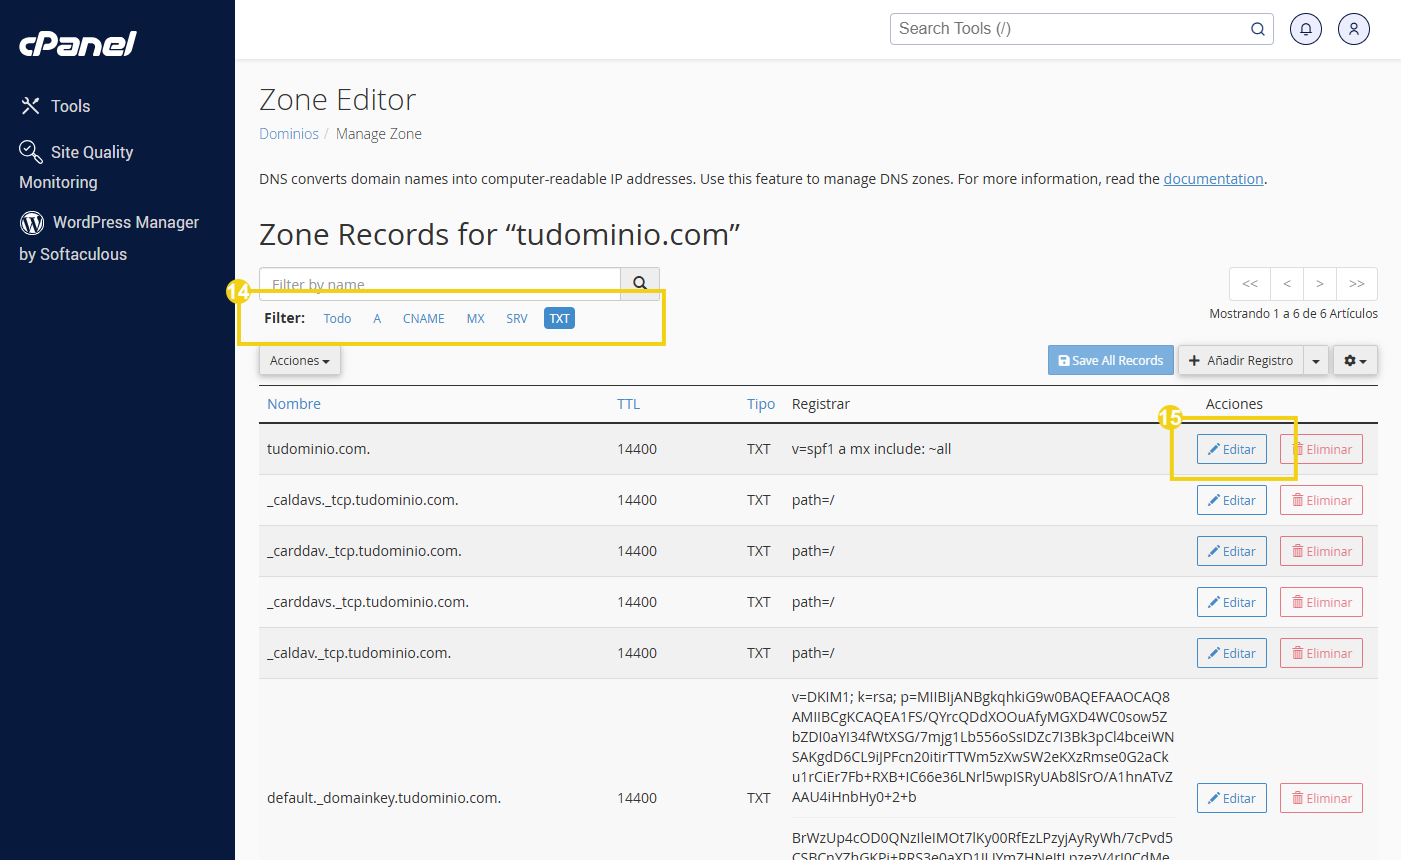
Task: Open the user account icon
Action: 1353,29
